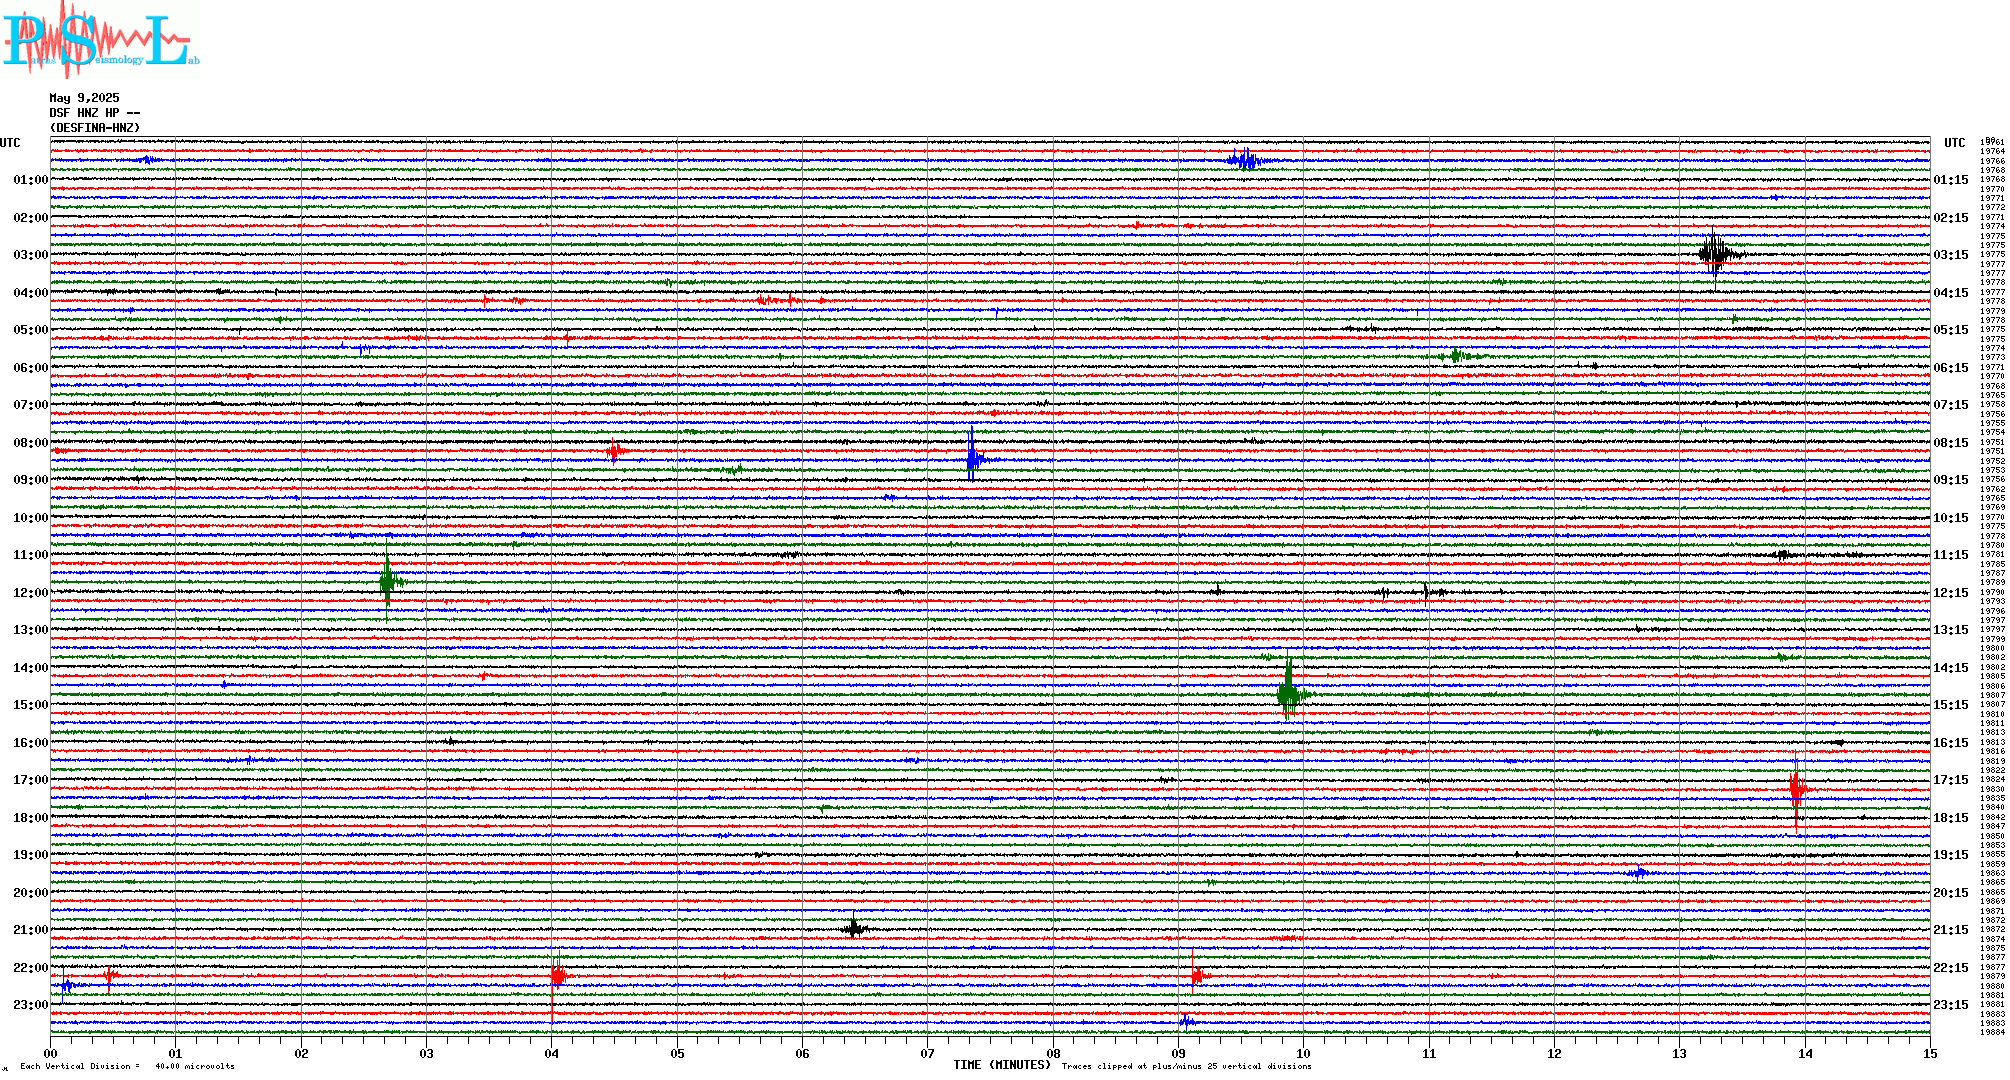Click the 06:00 hour label
This screenshot has height=1080, width=2010.
point(30,368)
